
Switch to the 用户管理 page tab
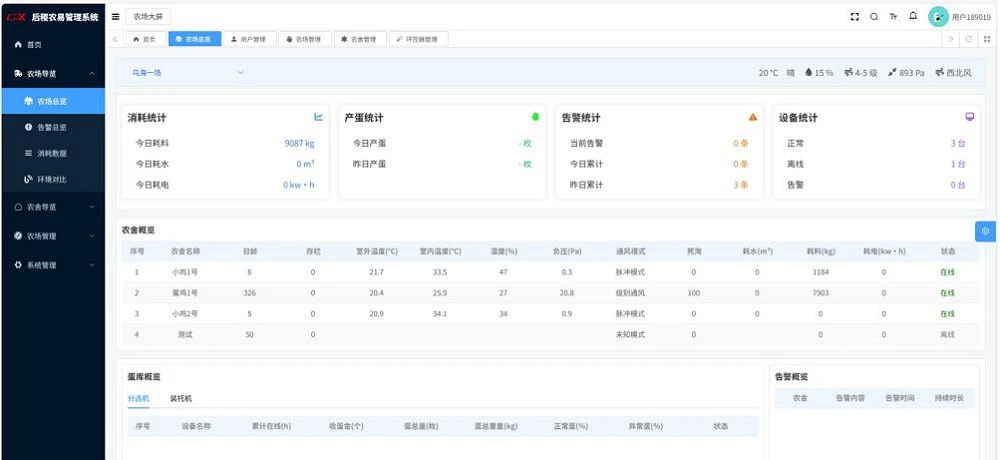click(x=250, y=39)
